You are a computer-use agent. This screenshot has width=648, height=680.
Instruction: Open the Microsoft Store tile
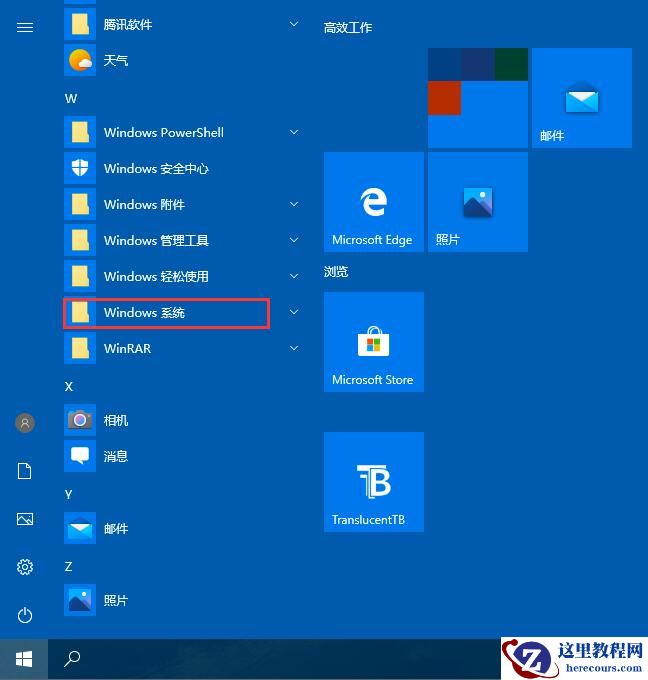(x=373, y=342)
